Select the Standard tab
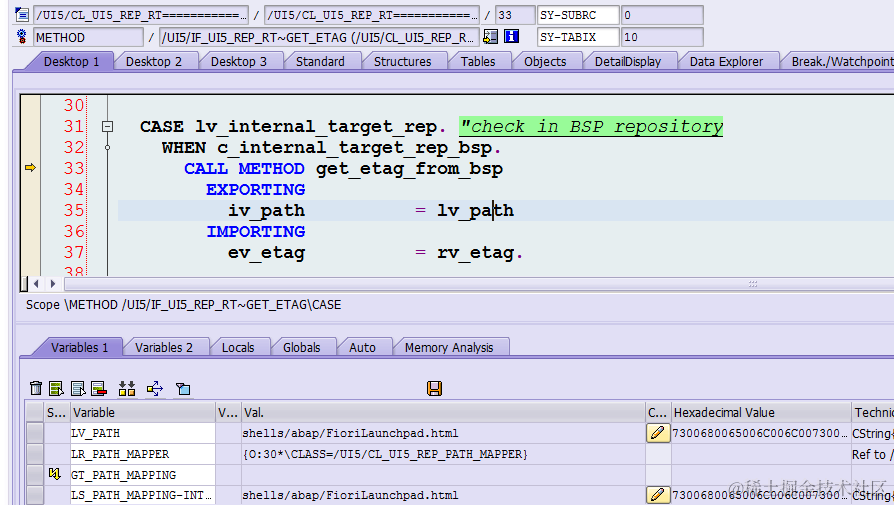The width and height of the screenshot is (894, 505). [320, 62]
